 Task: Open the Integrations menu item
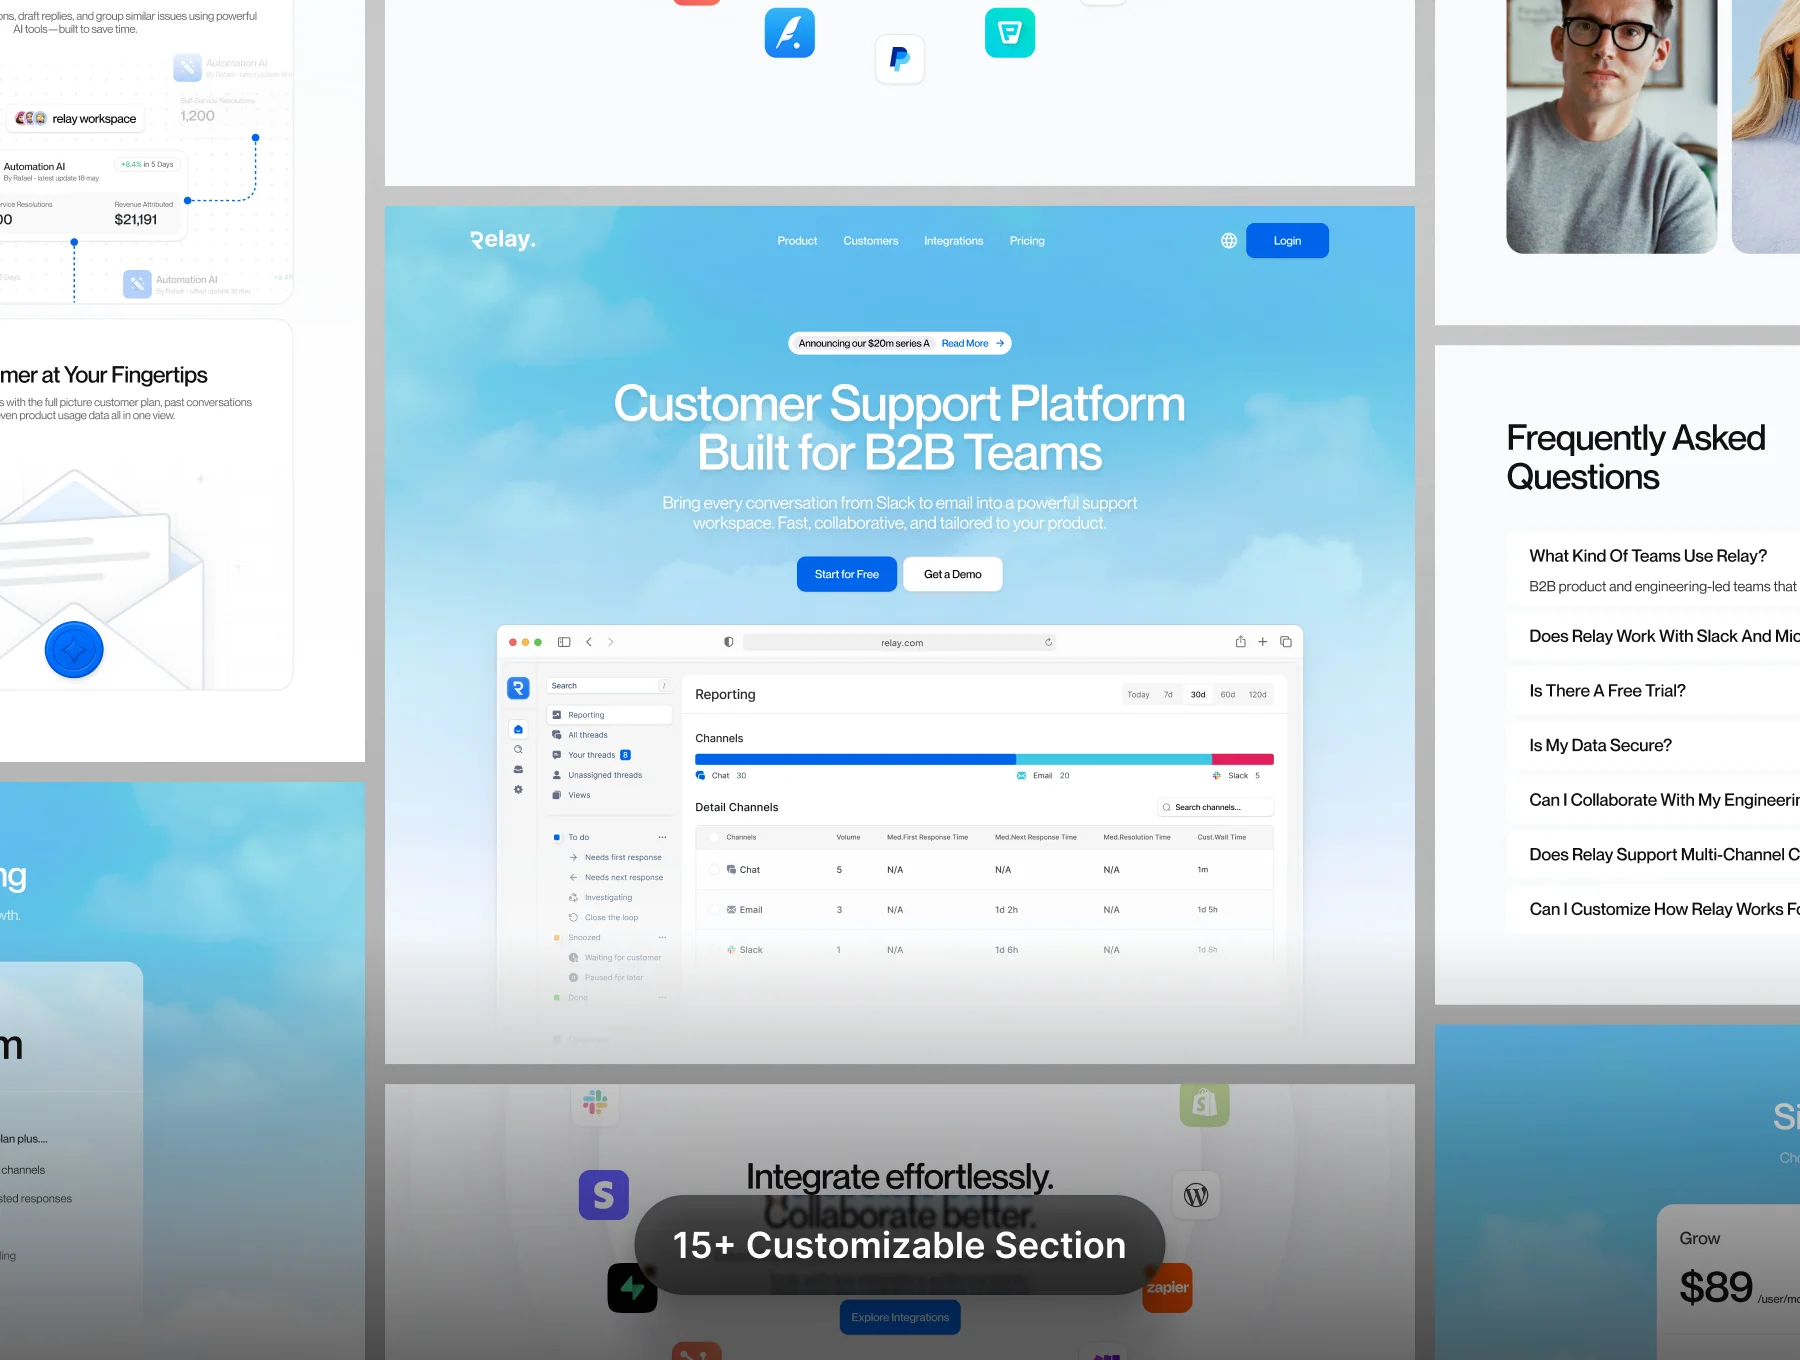[x=954, y=241]
